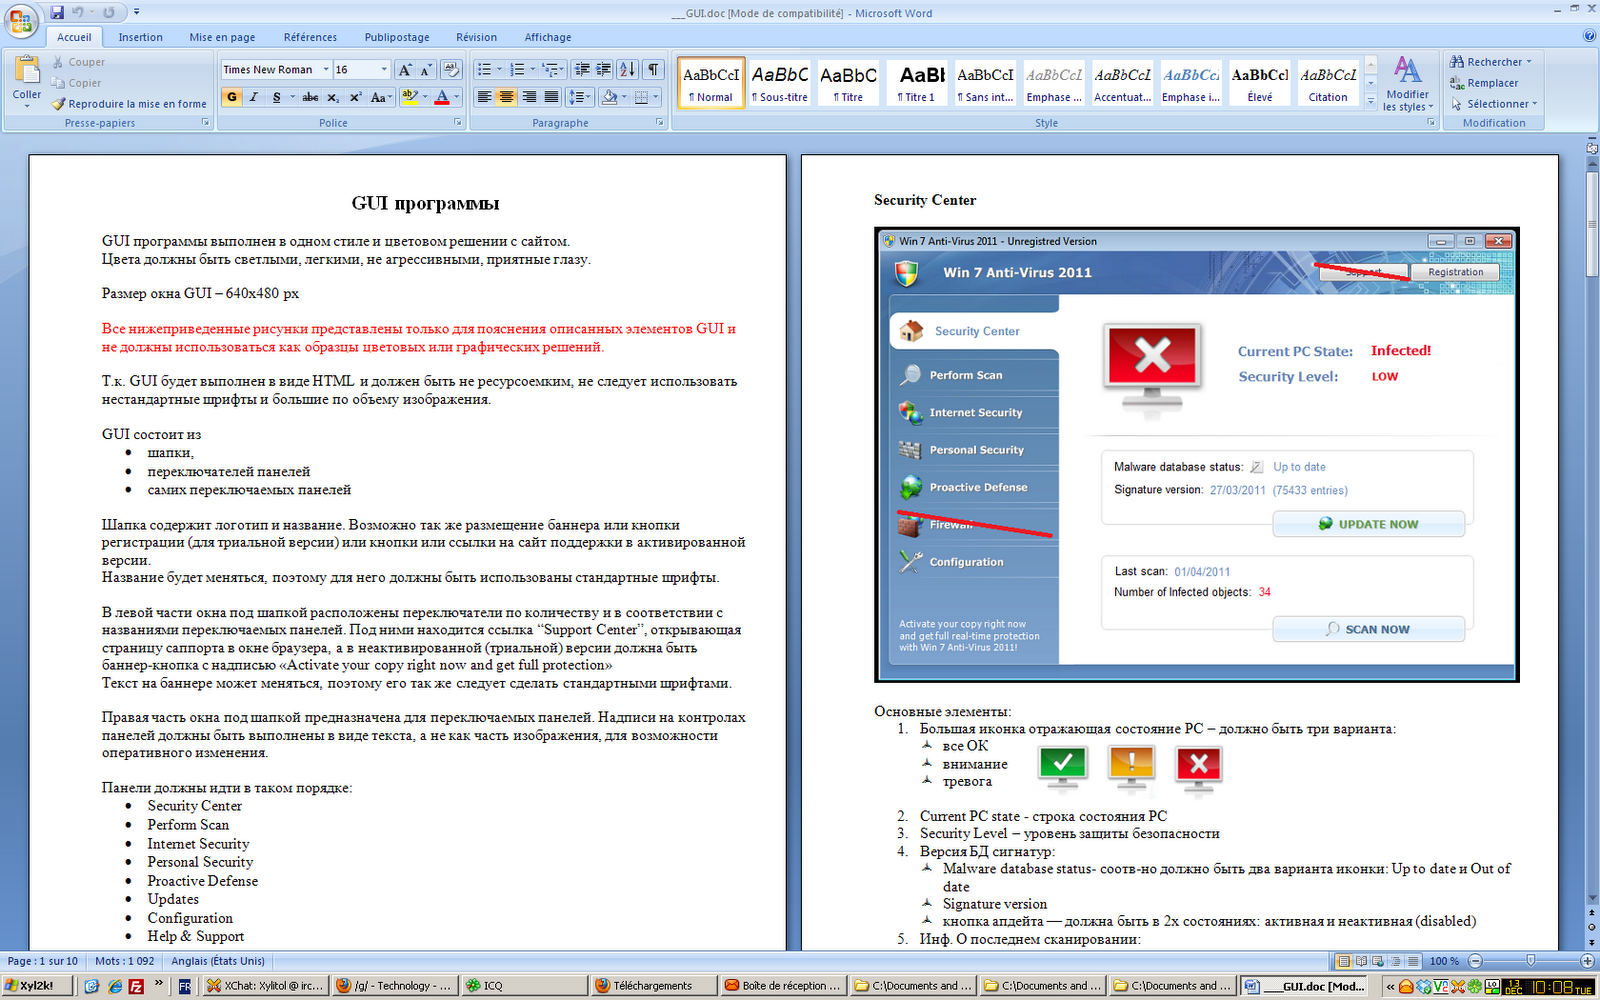Expand the full styles gallery
Screen dimensions: 1600x1000
click(1371, 100)
